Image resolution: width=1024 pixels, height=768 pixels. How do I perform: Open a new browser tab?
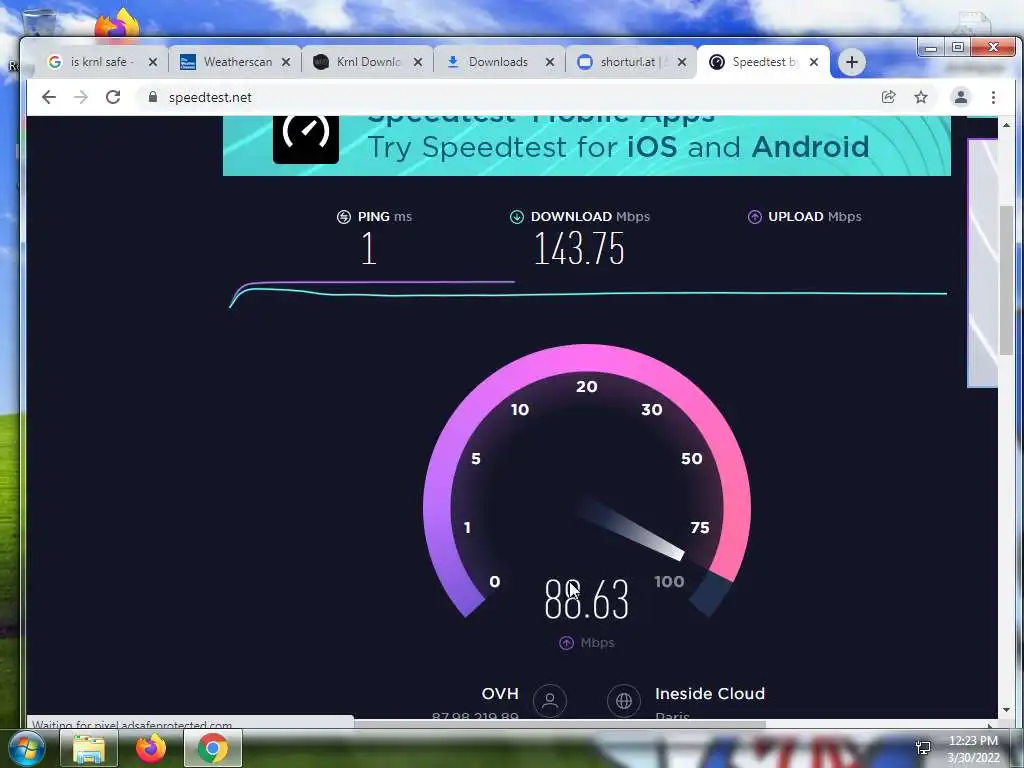coord(852,62)
